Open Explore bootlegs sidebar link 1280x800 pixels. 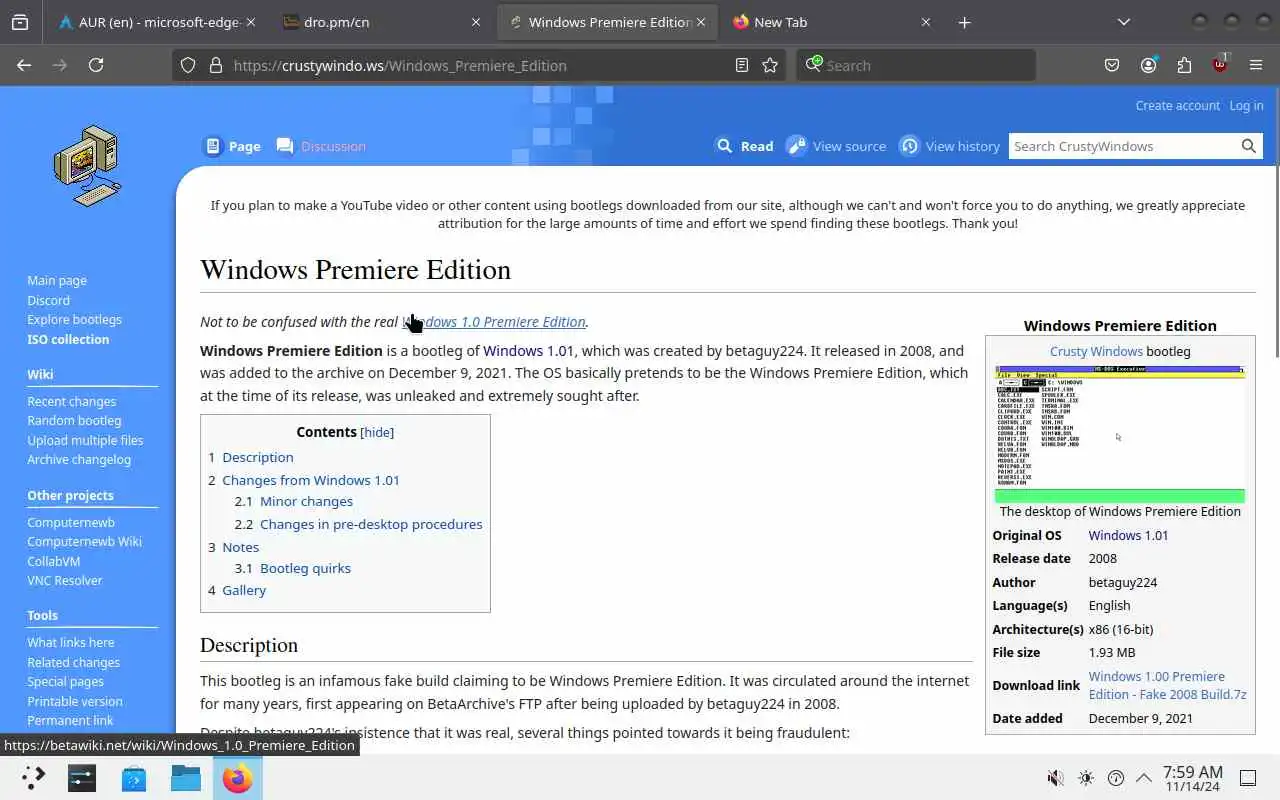[x=74, y=319]
